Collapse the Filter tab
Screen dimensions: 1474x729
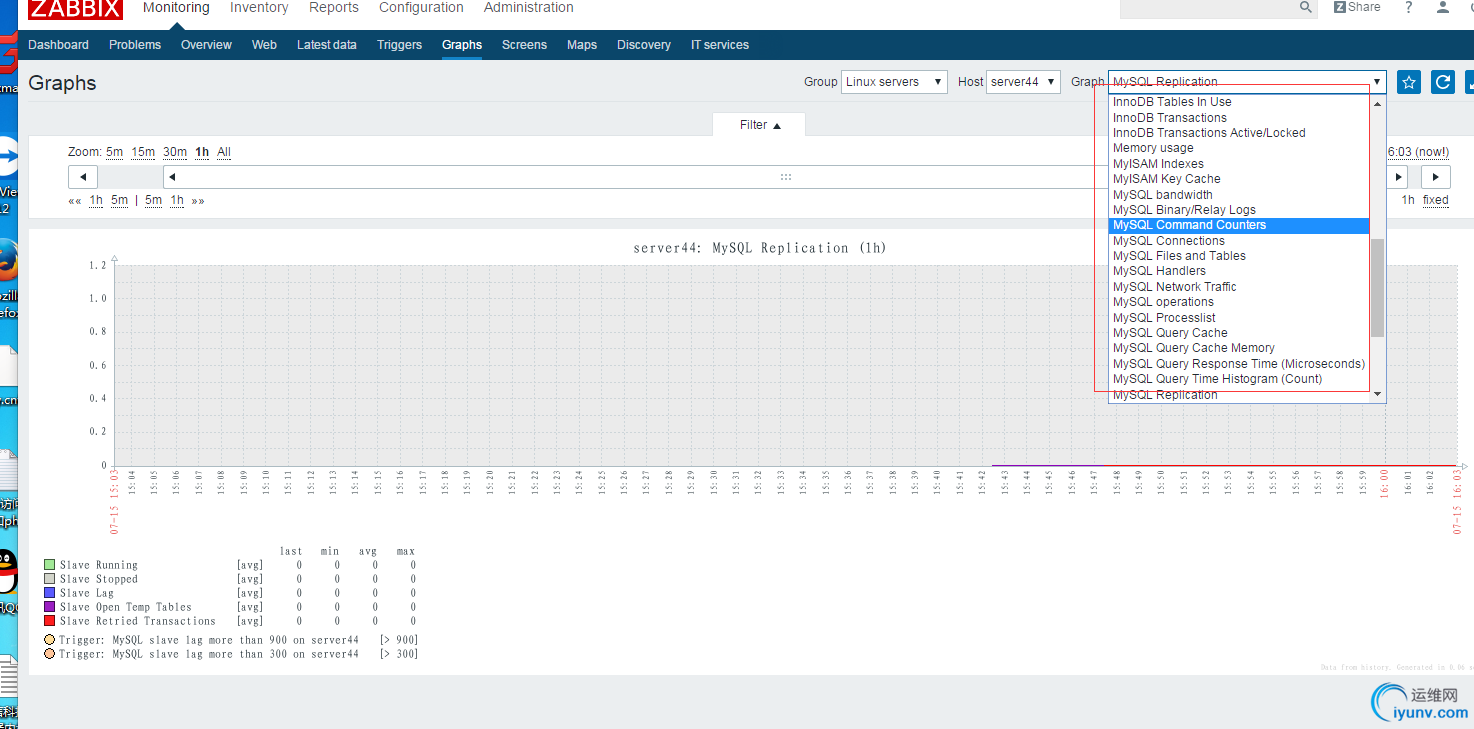(x=759, y=125)
